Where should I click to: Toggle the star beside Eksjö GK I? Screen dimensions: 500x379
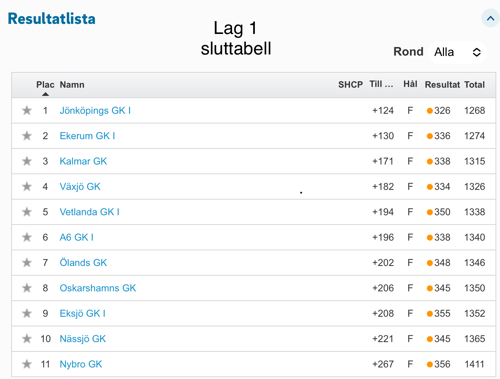coord(27,313)
